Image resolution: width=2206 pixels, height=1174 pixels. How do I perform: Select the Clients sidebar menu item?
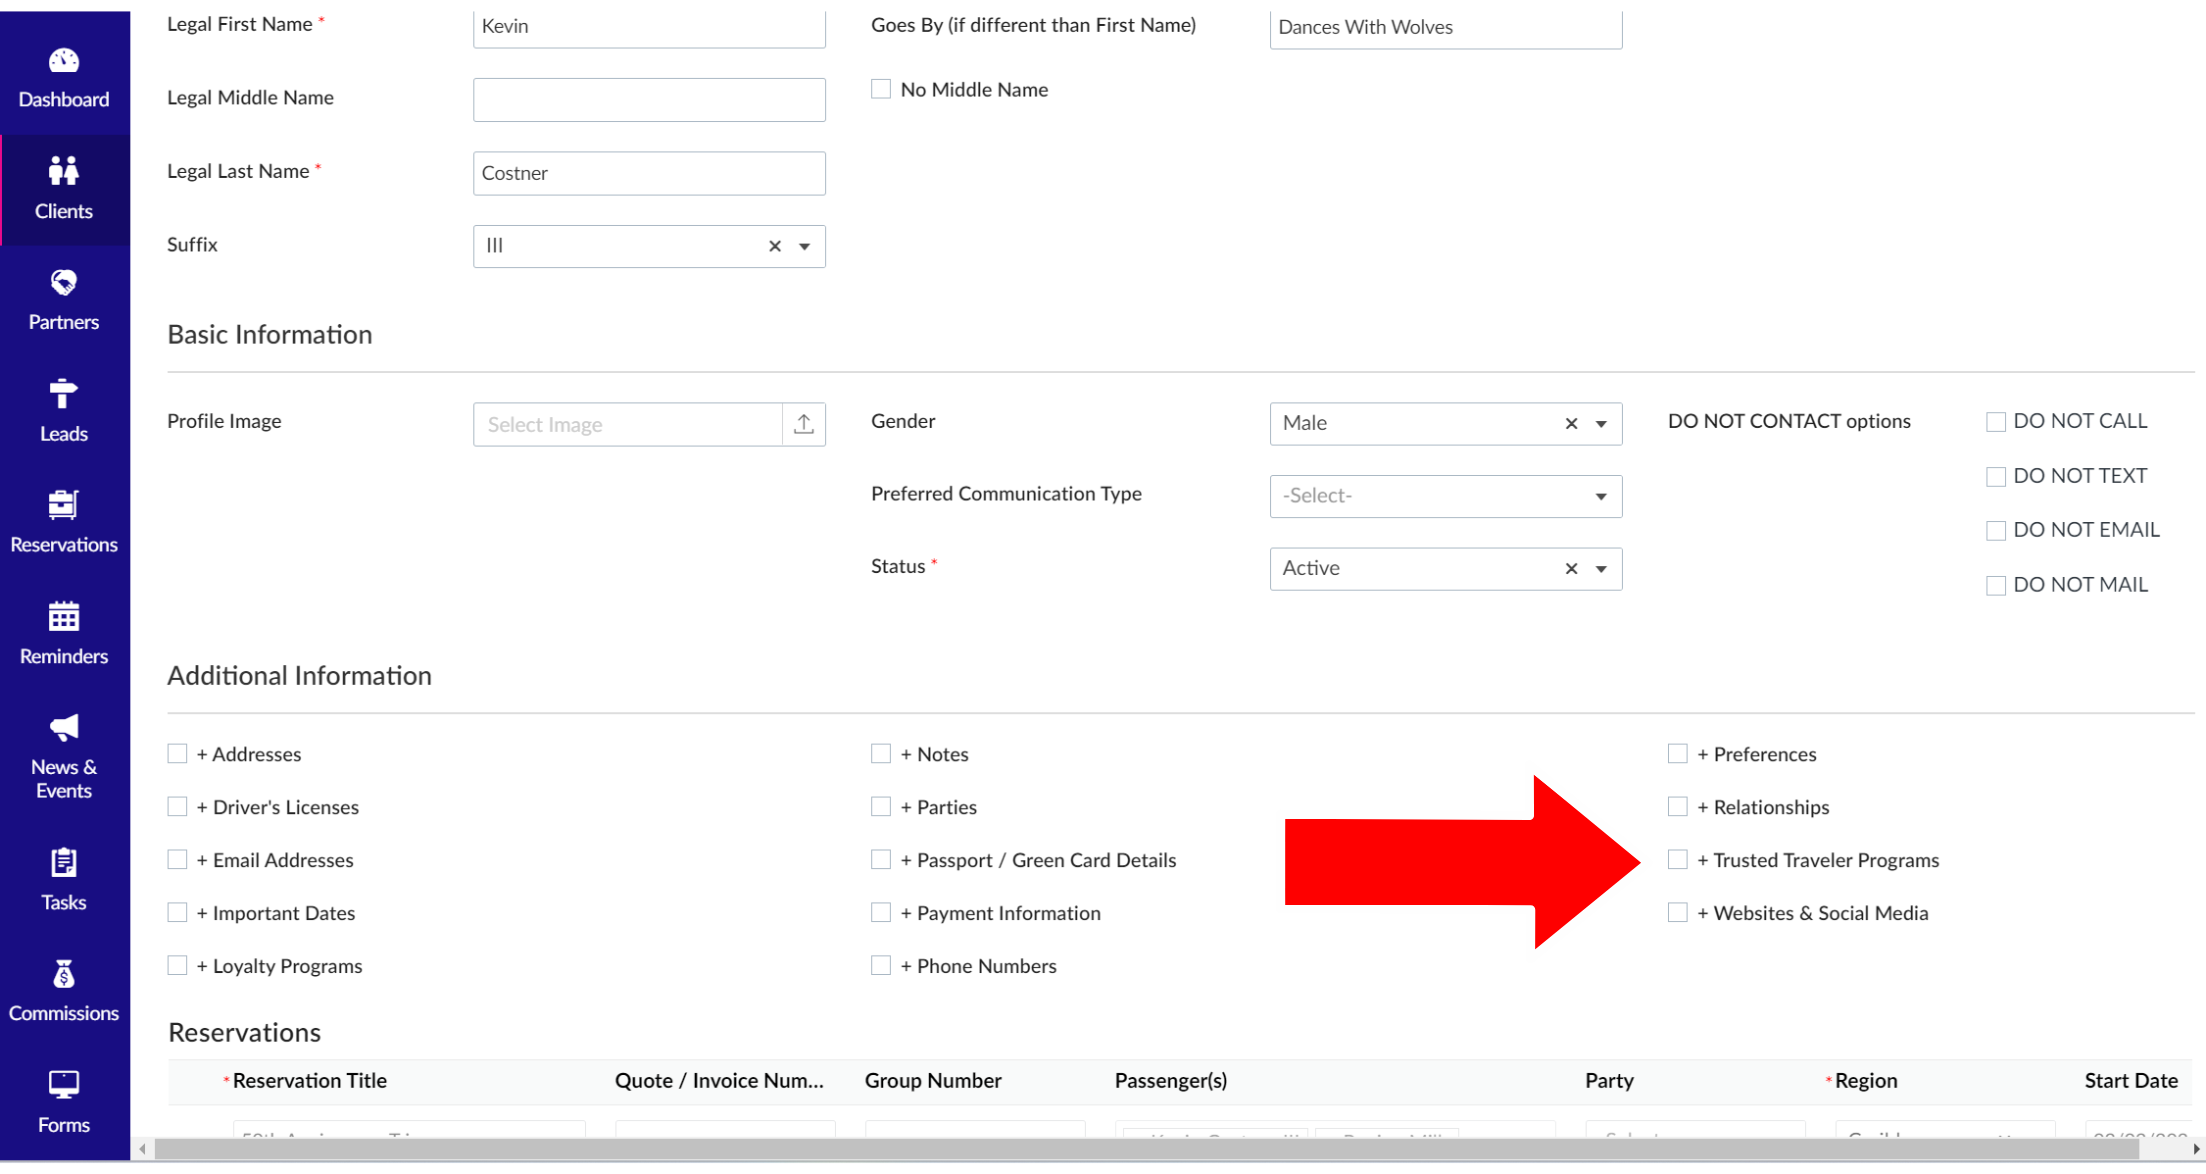[64, 190]
